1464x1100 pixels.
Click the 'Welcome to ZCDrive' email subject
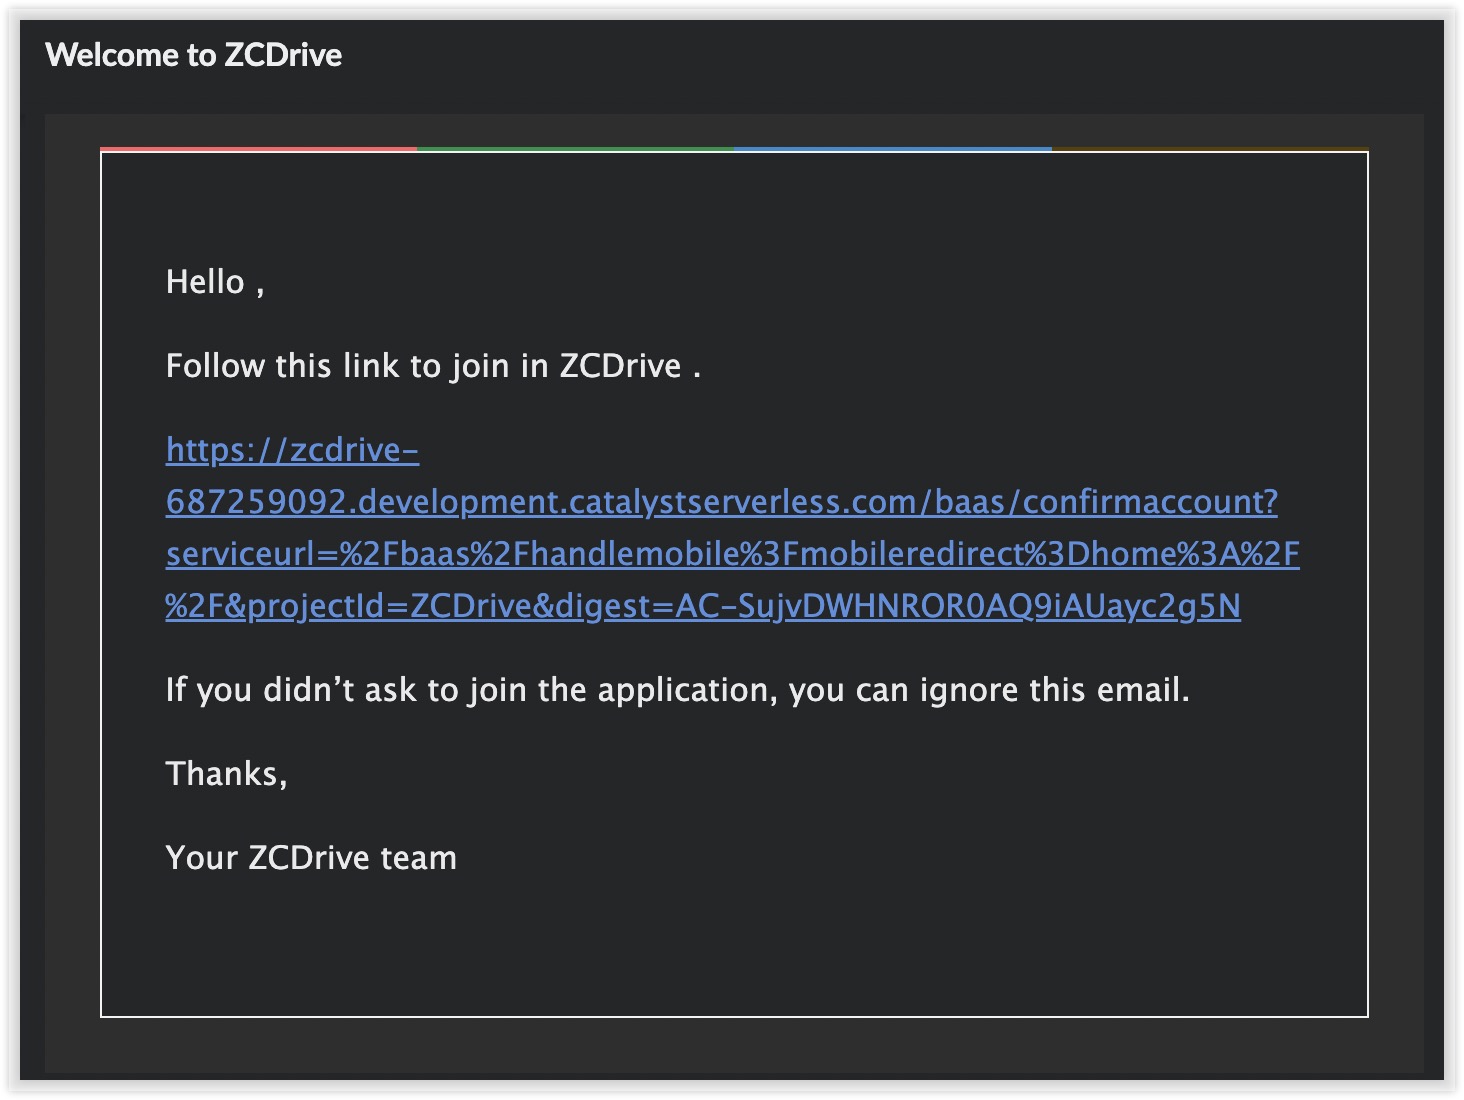click(x=194, y=55)
